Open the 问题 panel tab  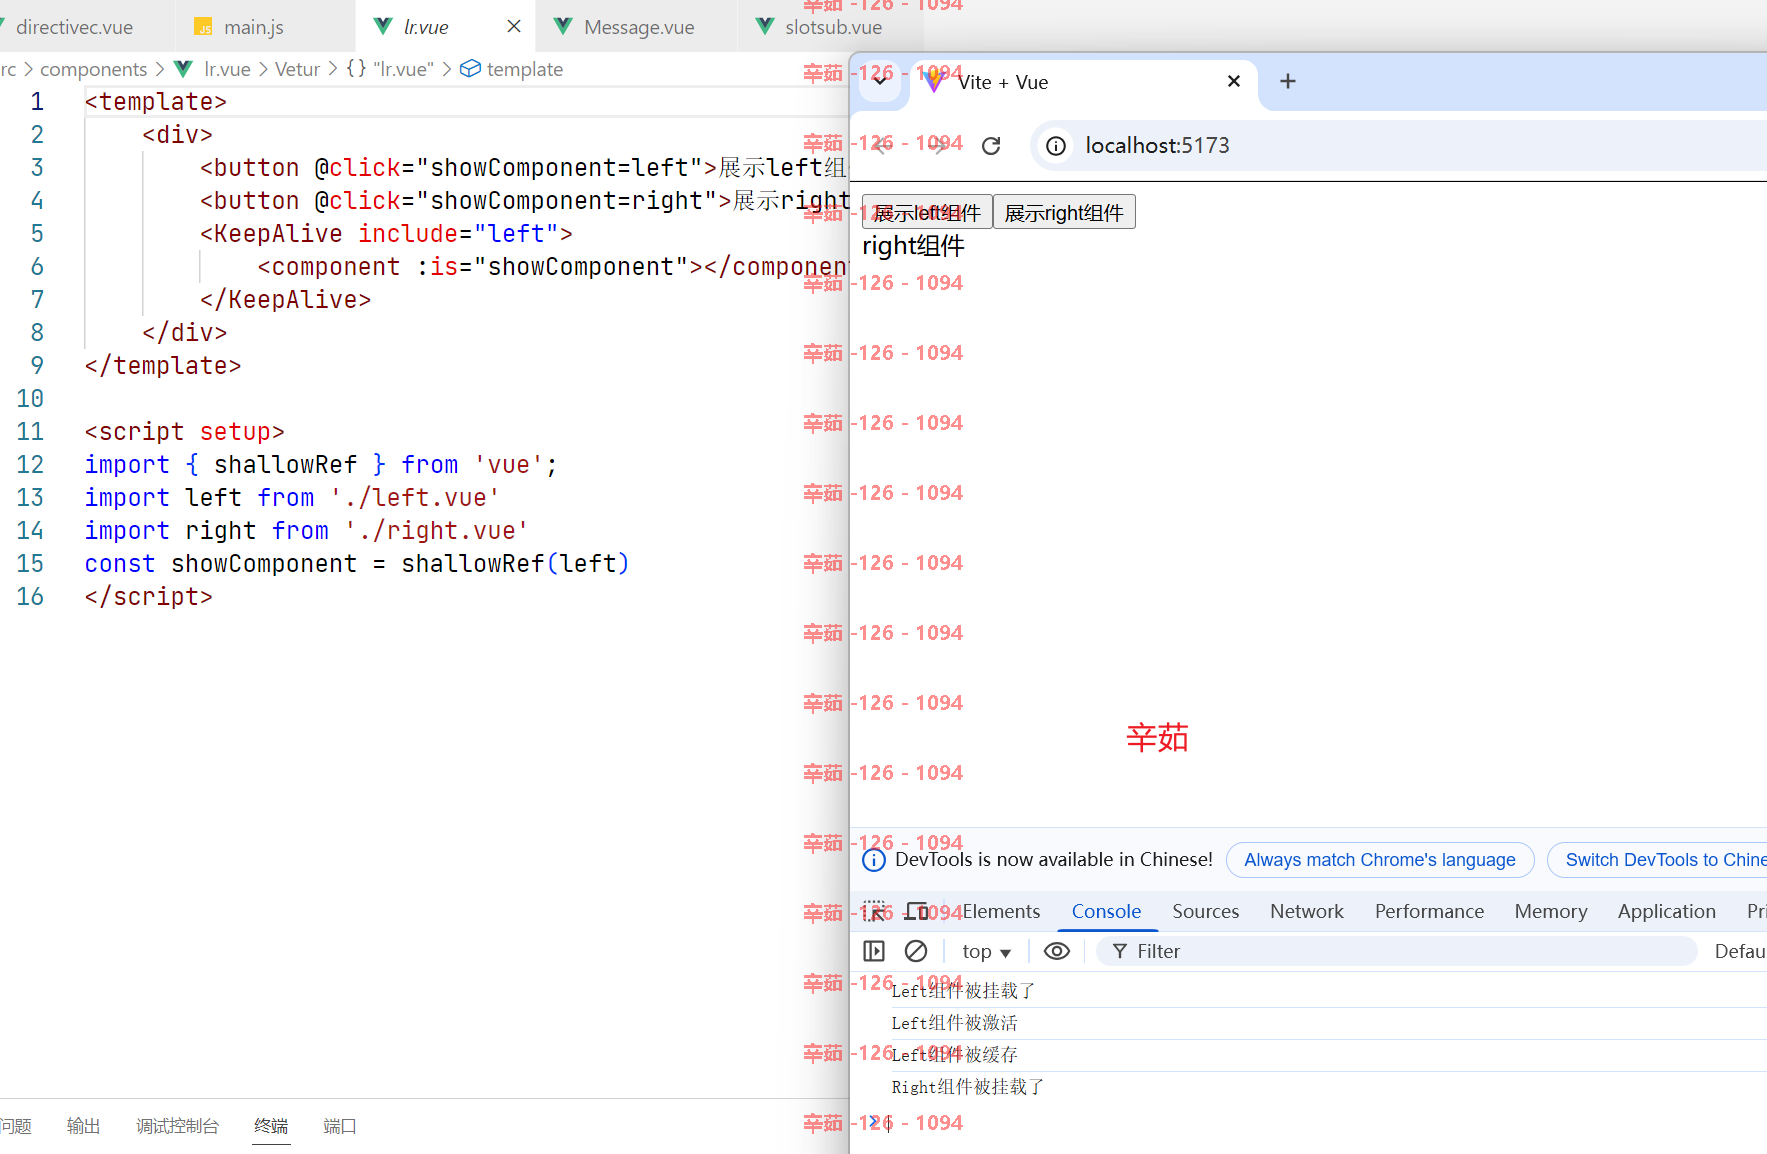16,1126
